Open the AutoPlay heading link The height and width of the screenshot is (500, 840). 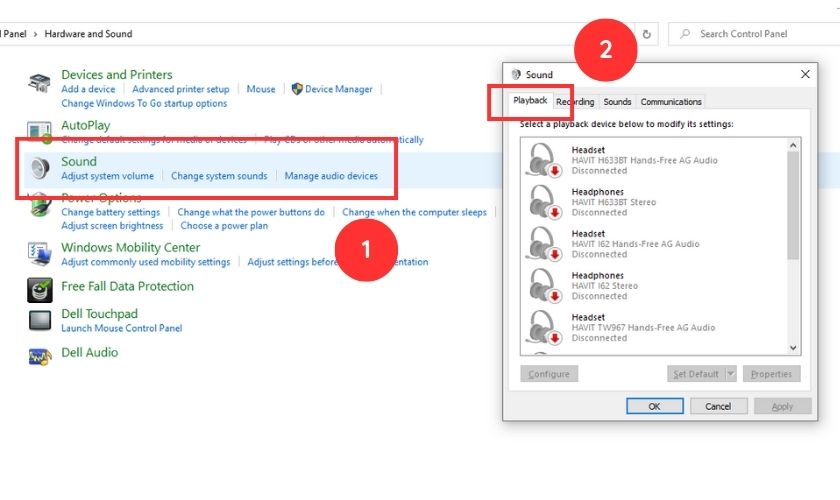point(86,125)
